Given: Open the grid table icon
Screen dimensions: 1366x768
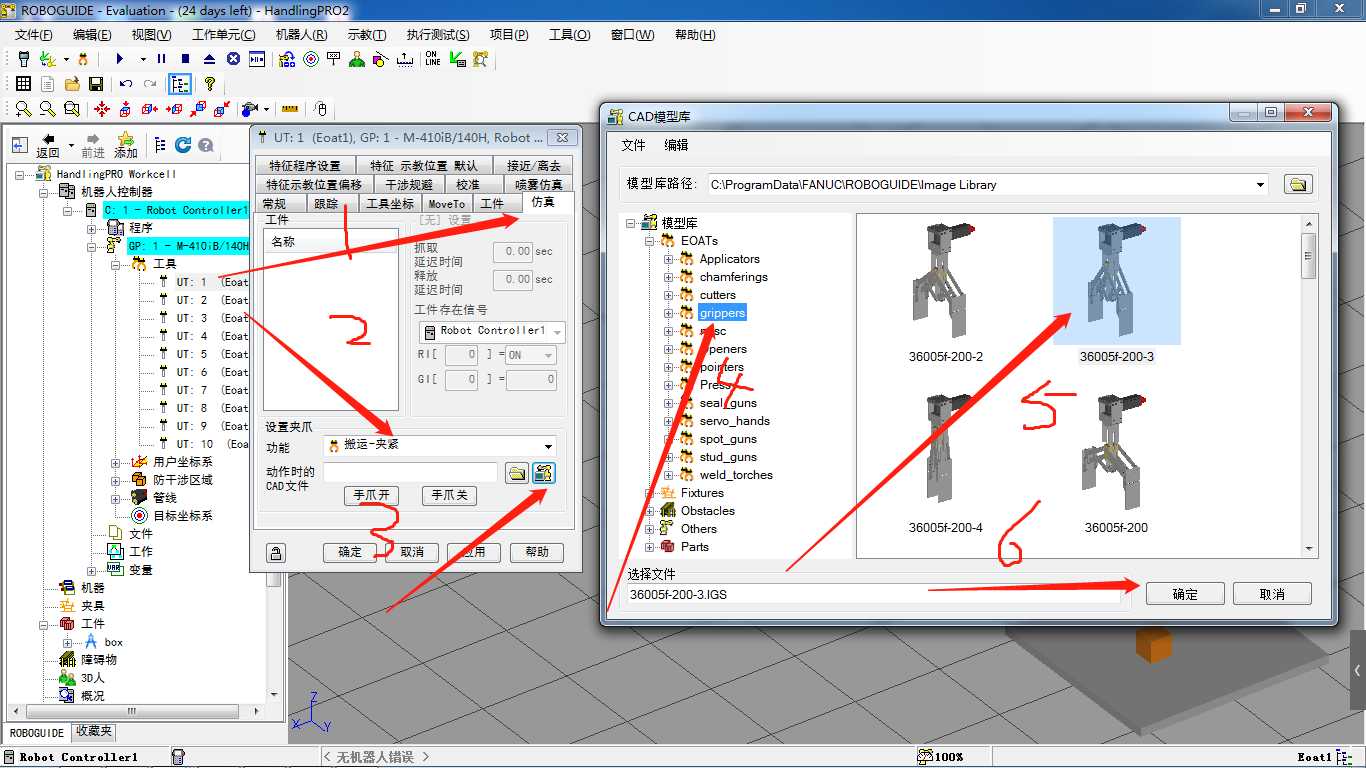Looking at the screenshot, I should 22,84.
